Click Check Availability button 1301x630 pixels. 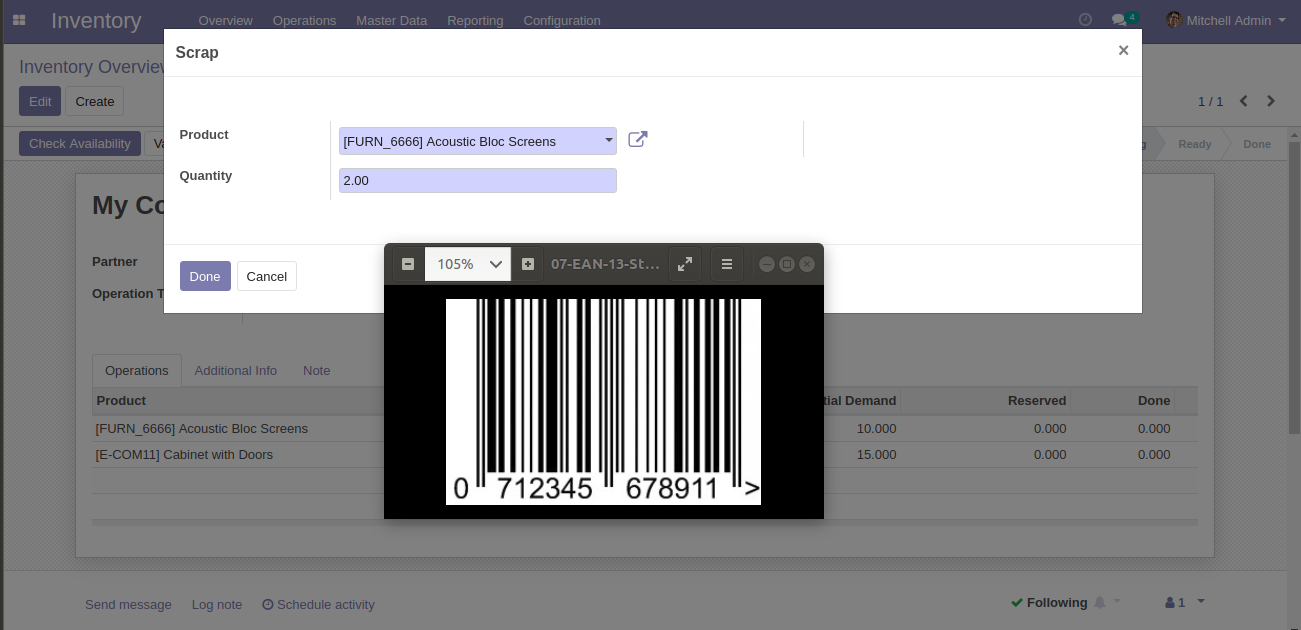[80, 143]
